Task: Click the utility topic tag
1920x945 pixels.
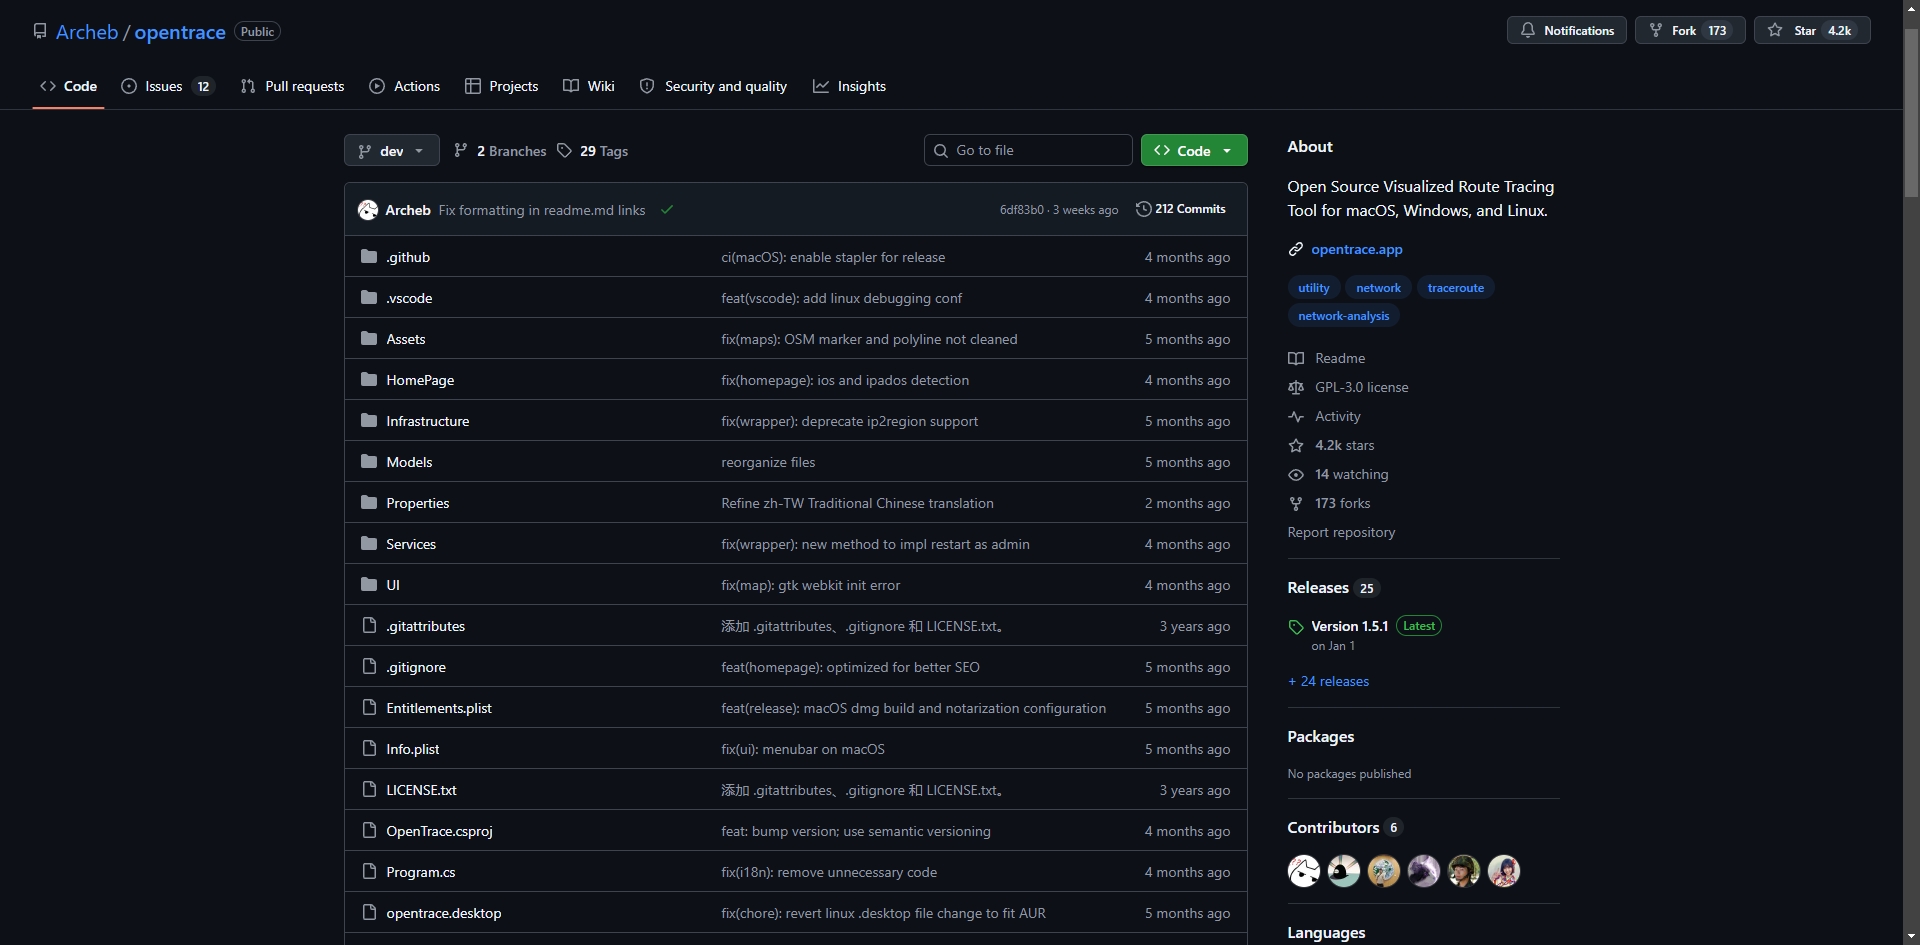Action: [x=1314, y=288]
